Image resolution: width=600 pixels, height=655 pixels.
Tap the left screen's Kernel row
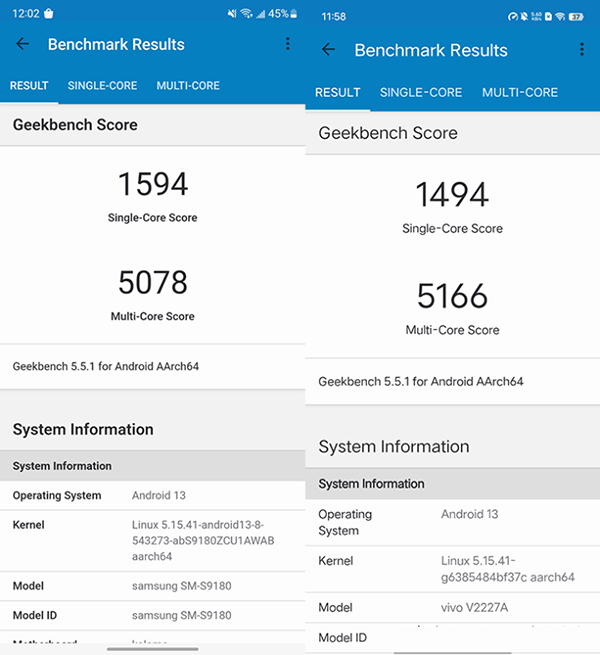pos(152,540)
